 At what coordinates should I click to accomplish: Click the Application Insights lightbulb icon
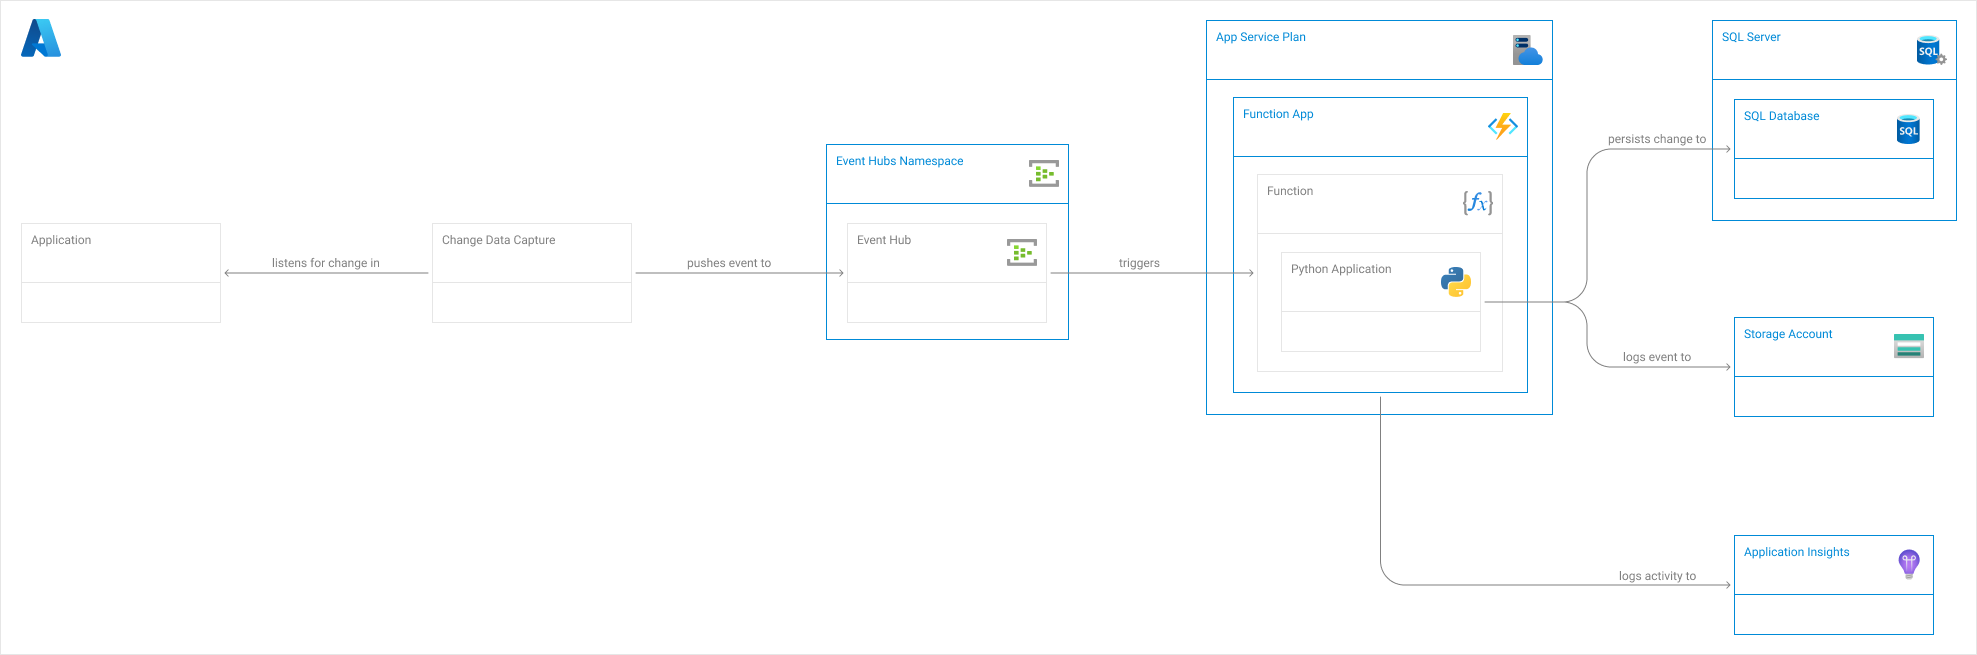coord(1909,564)
